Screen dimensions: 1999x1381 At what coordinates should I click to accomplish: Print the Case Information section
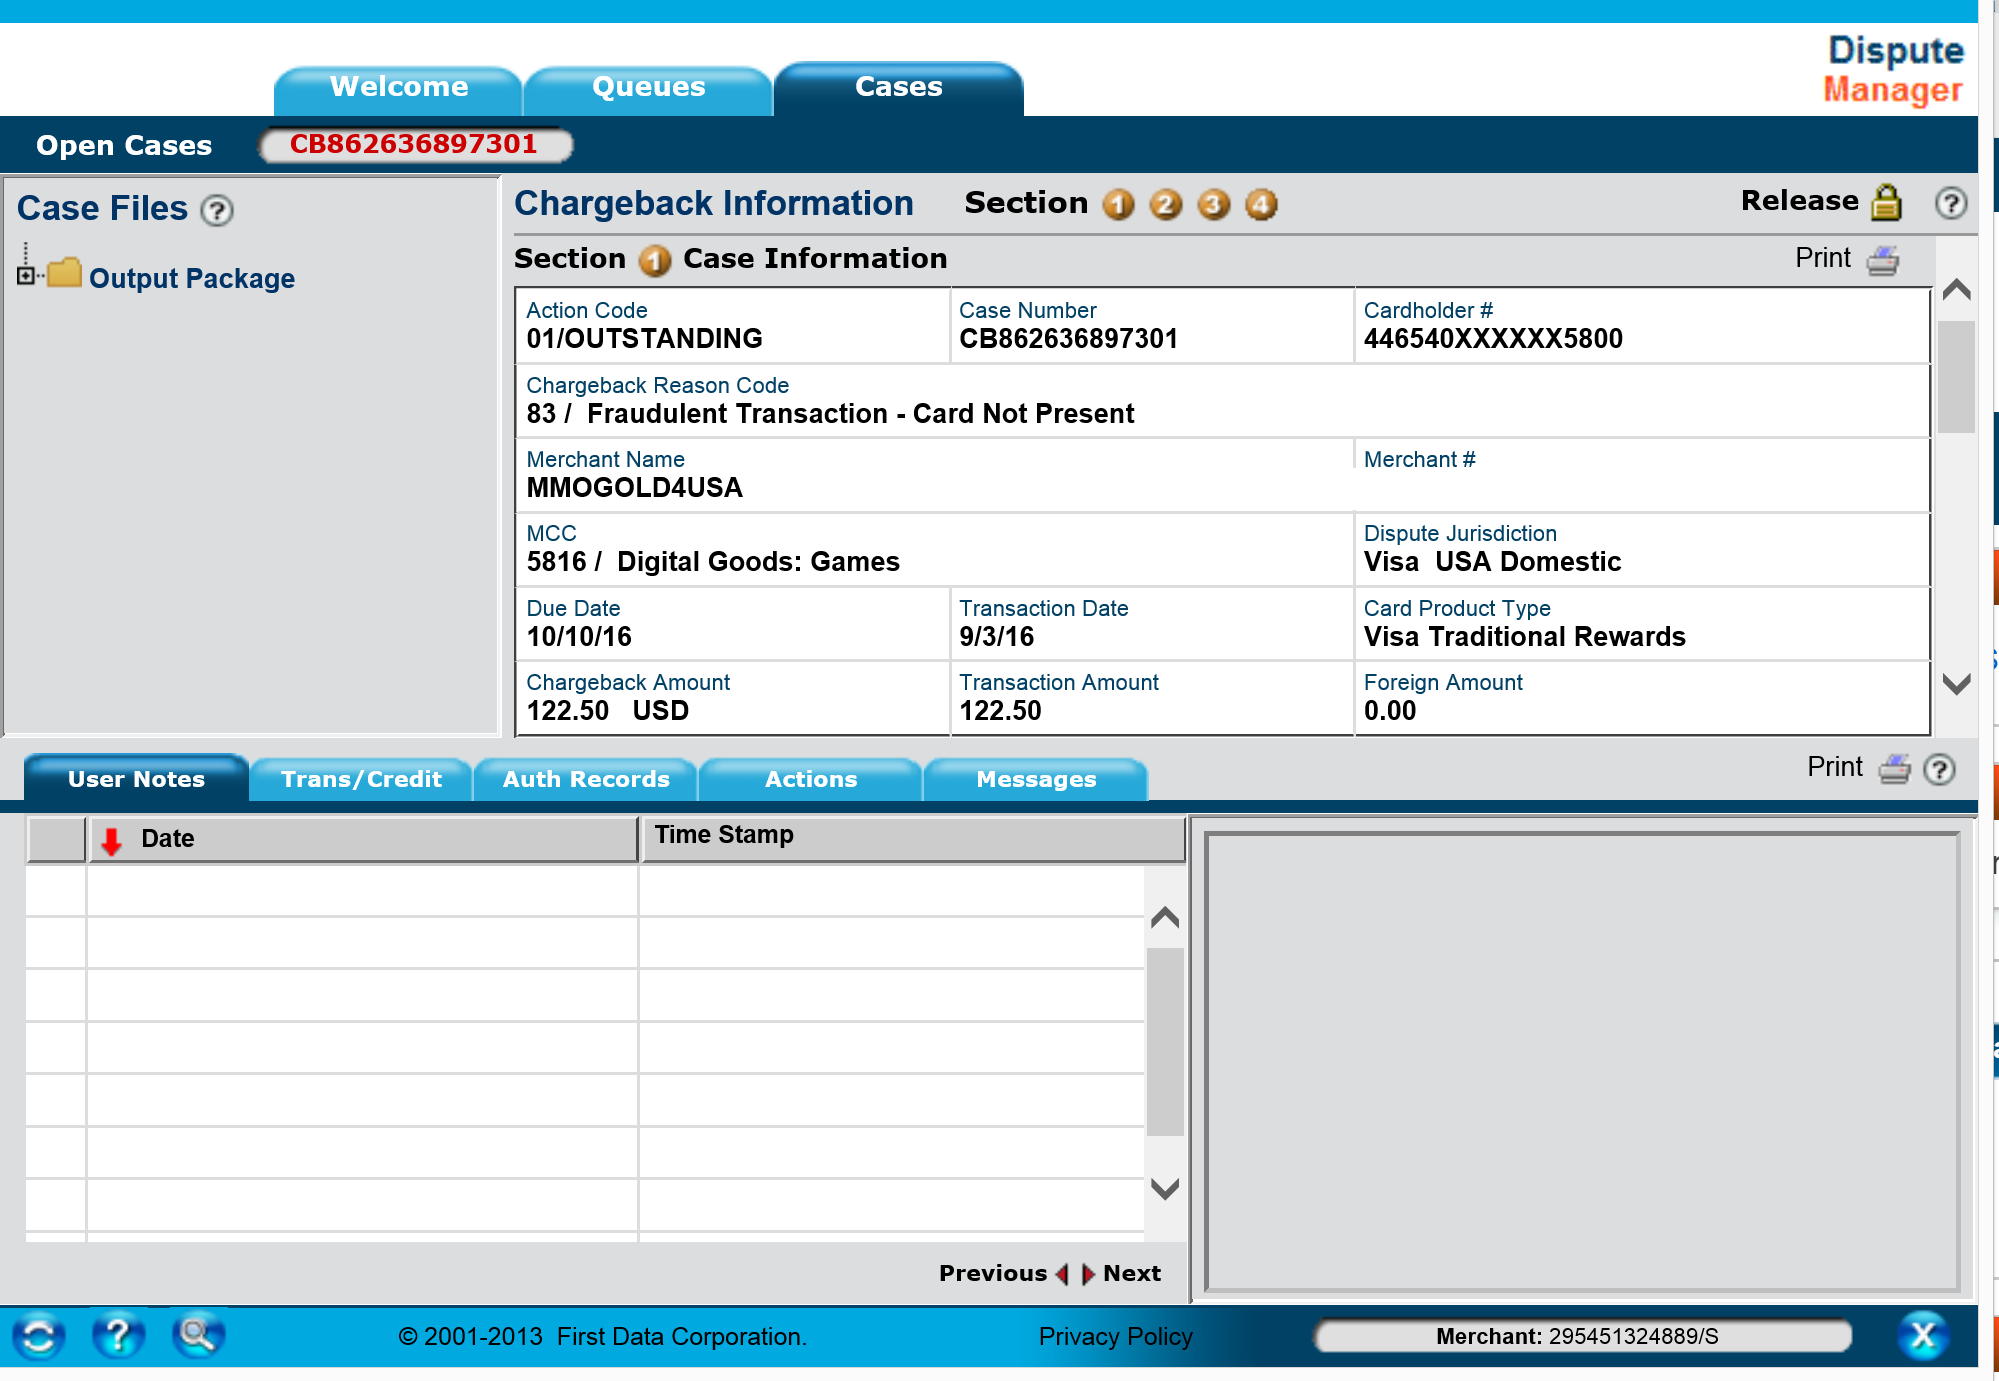1883,260
